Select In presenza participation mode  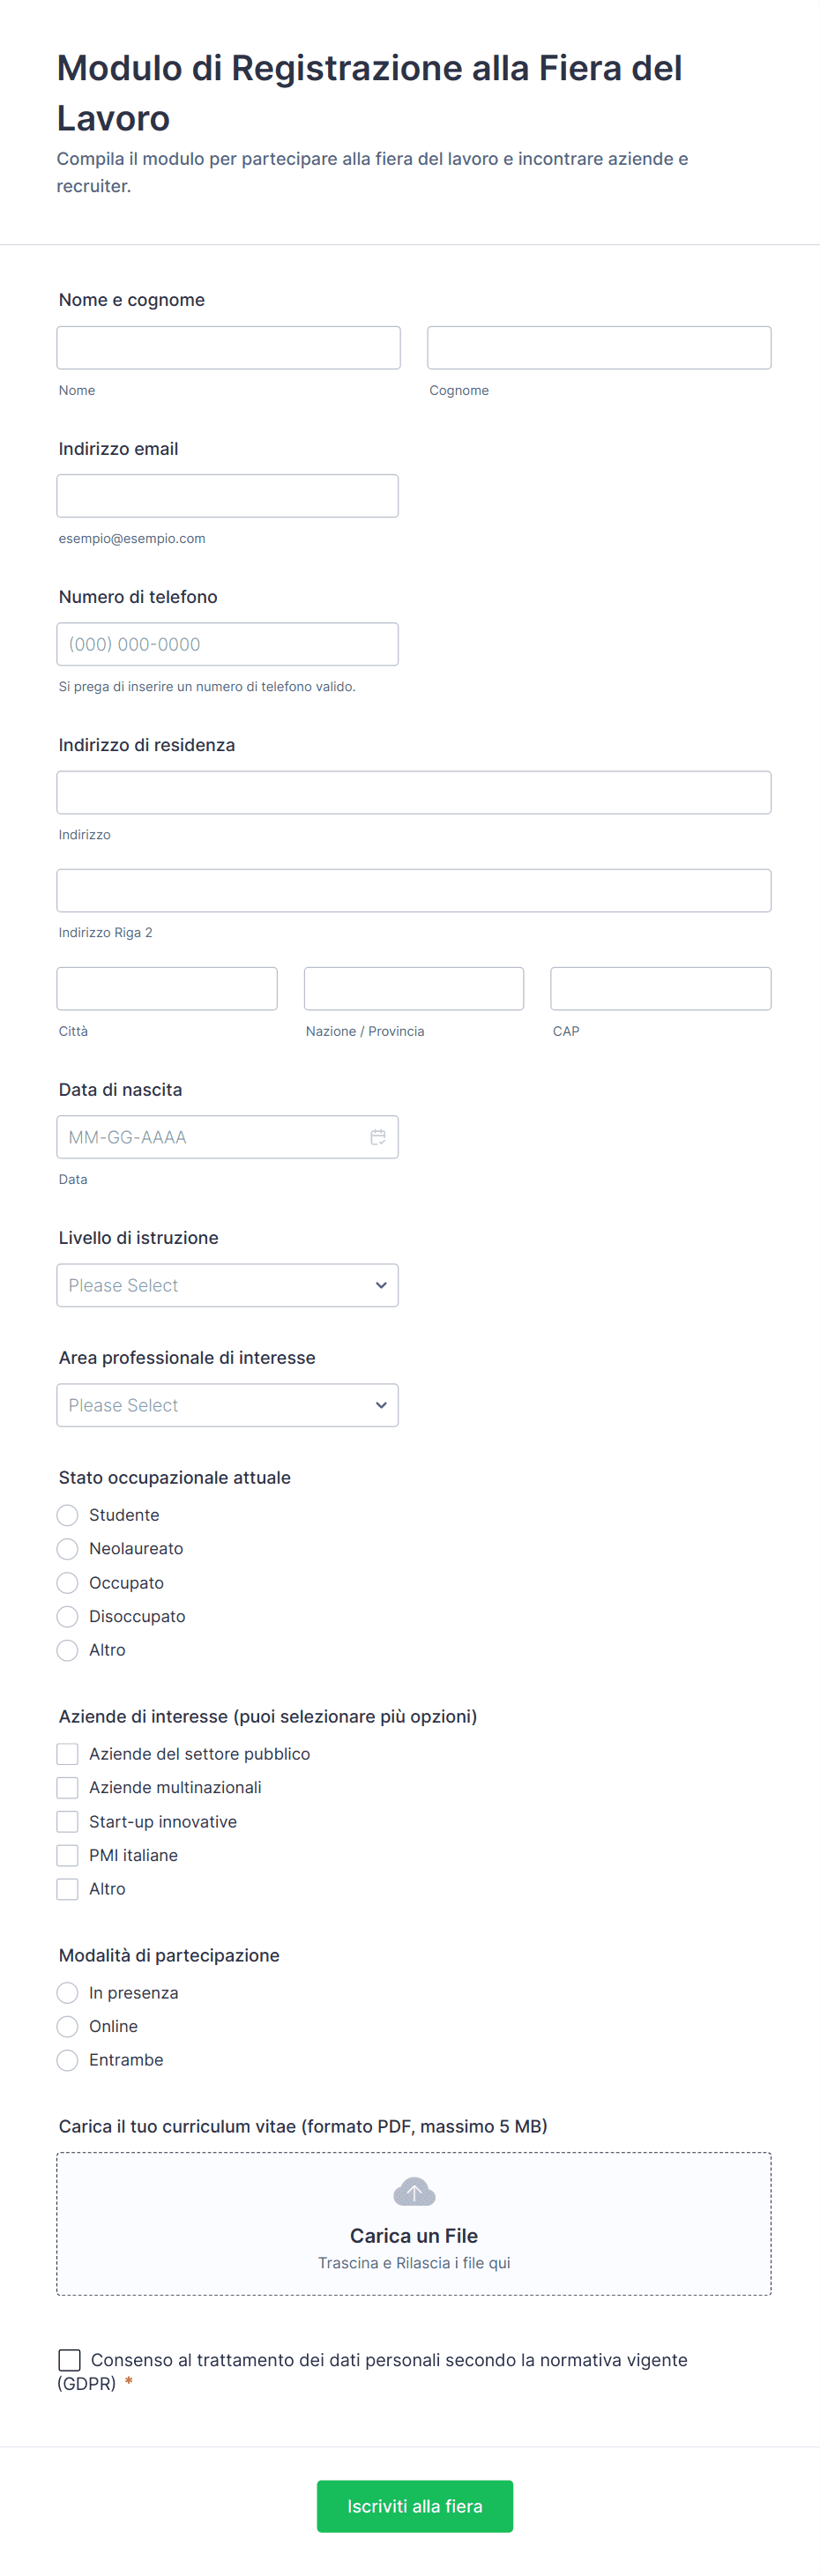[x=68, y=1993]
